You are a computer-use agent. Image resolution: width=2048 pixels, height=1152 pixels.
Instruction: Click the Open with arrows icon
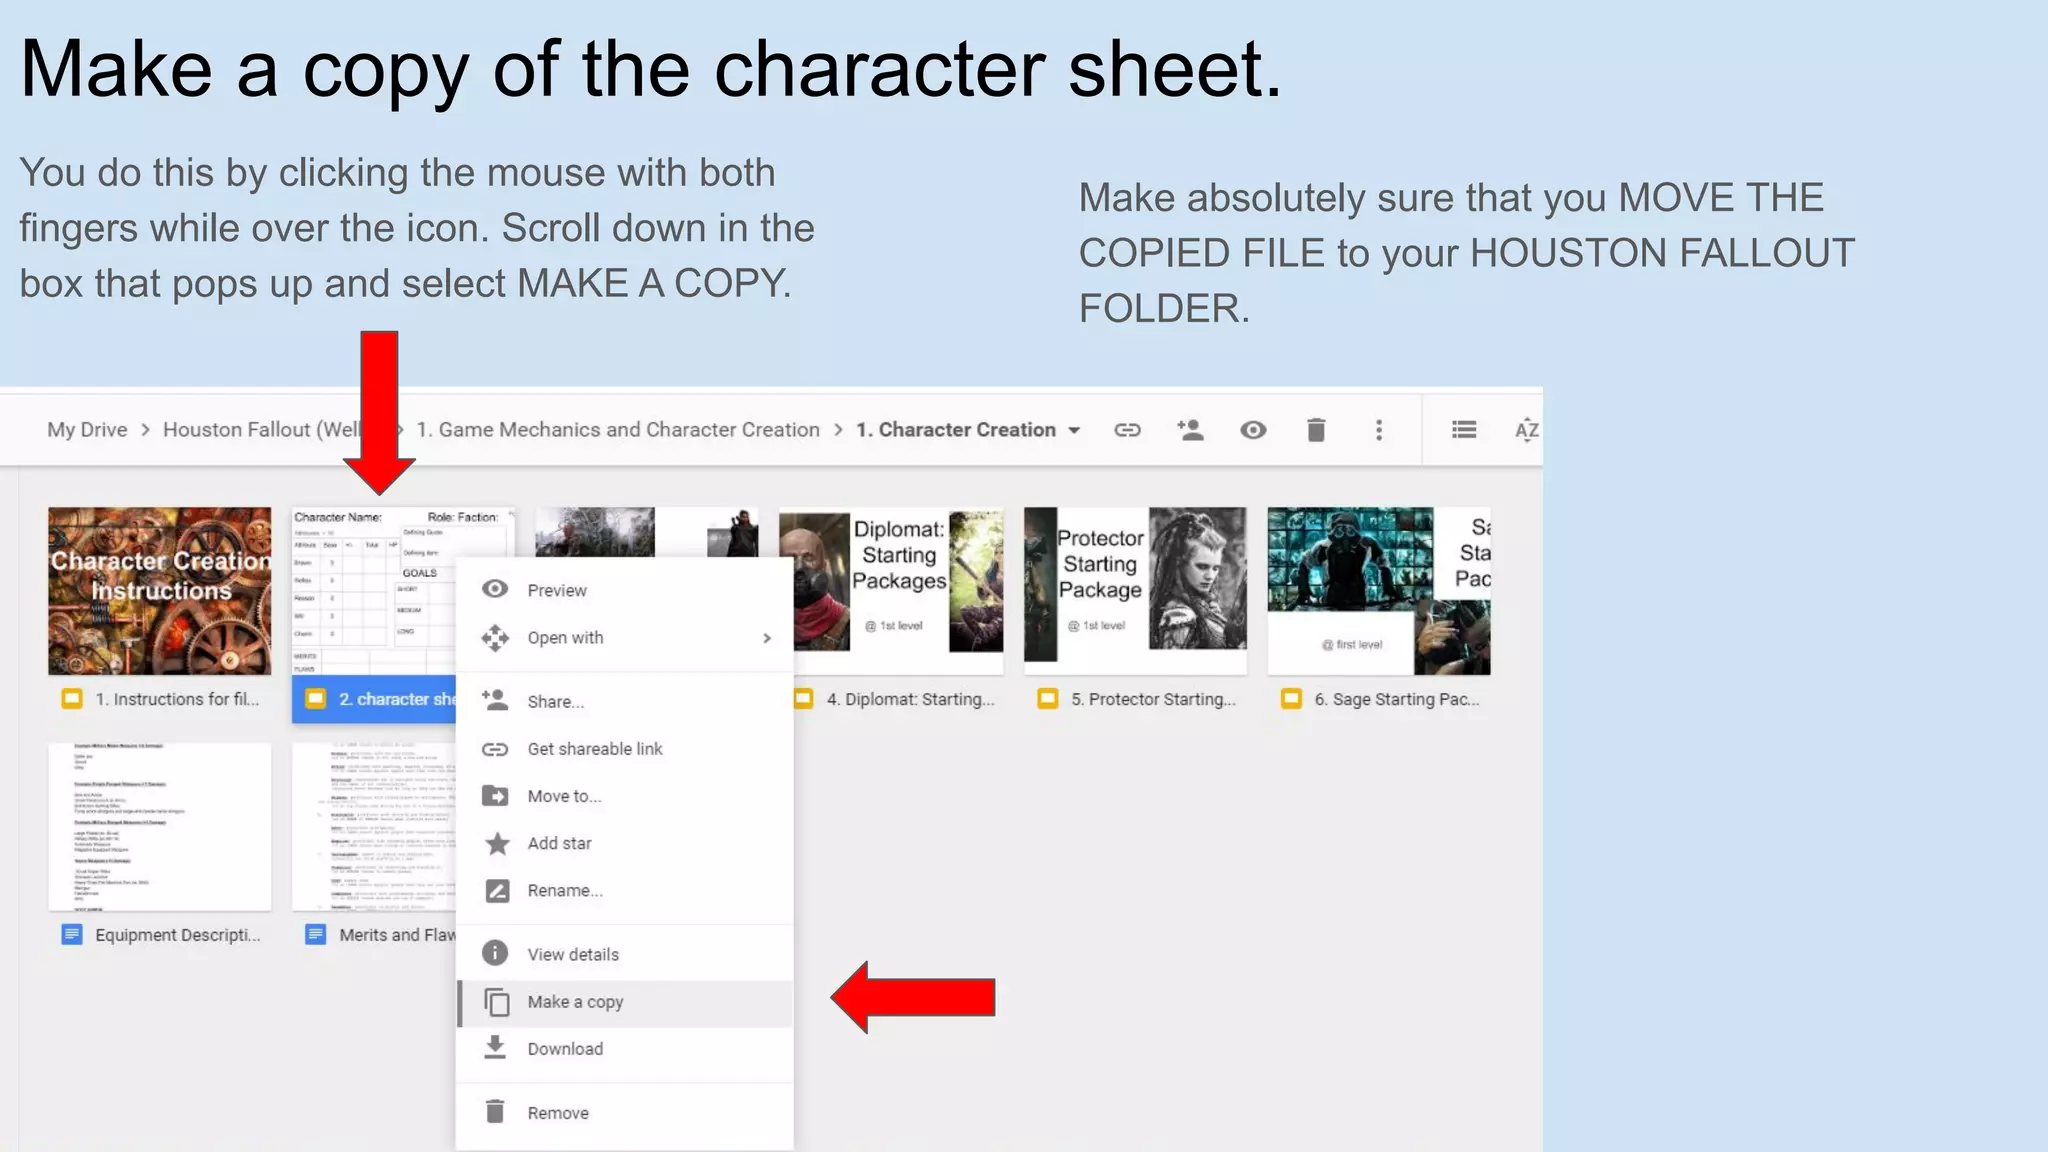pyautogui.click(x=495, y=637)
